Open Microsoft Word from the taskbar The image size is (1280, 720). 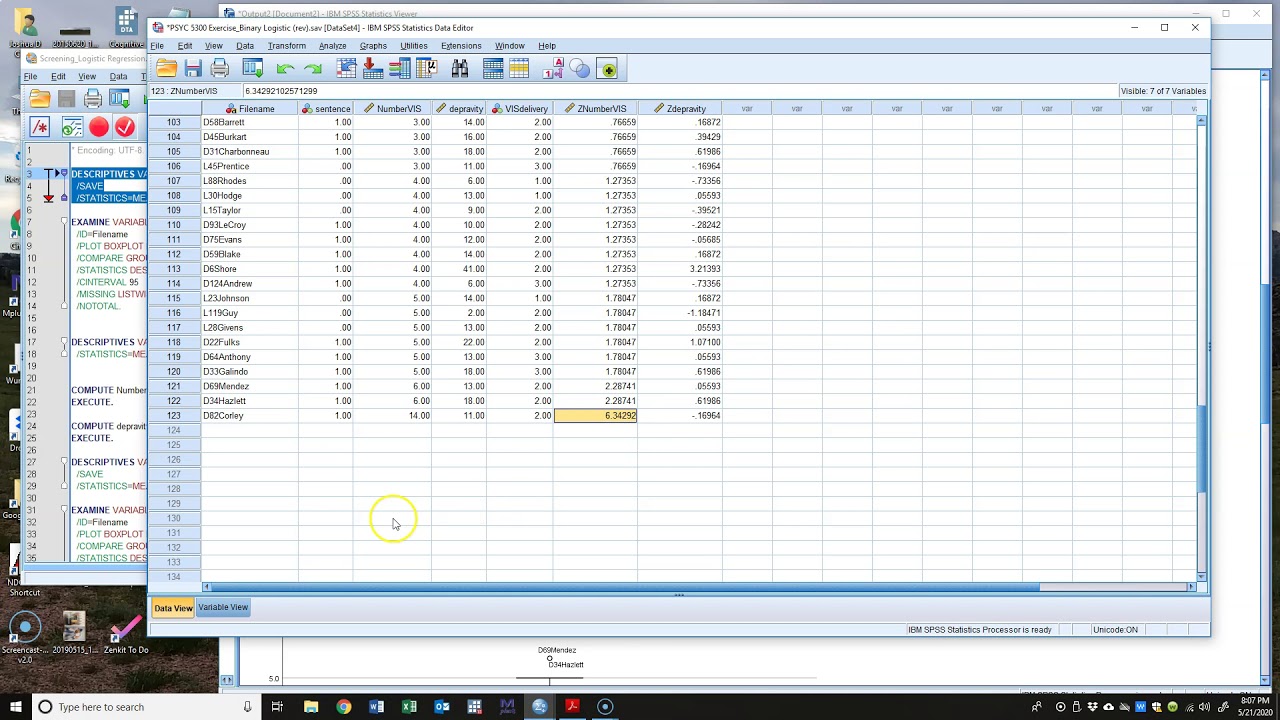[376, 707]
